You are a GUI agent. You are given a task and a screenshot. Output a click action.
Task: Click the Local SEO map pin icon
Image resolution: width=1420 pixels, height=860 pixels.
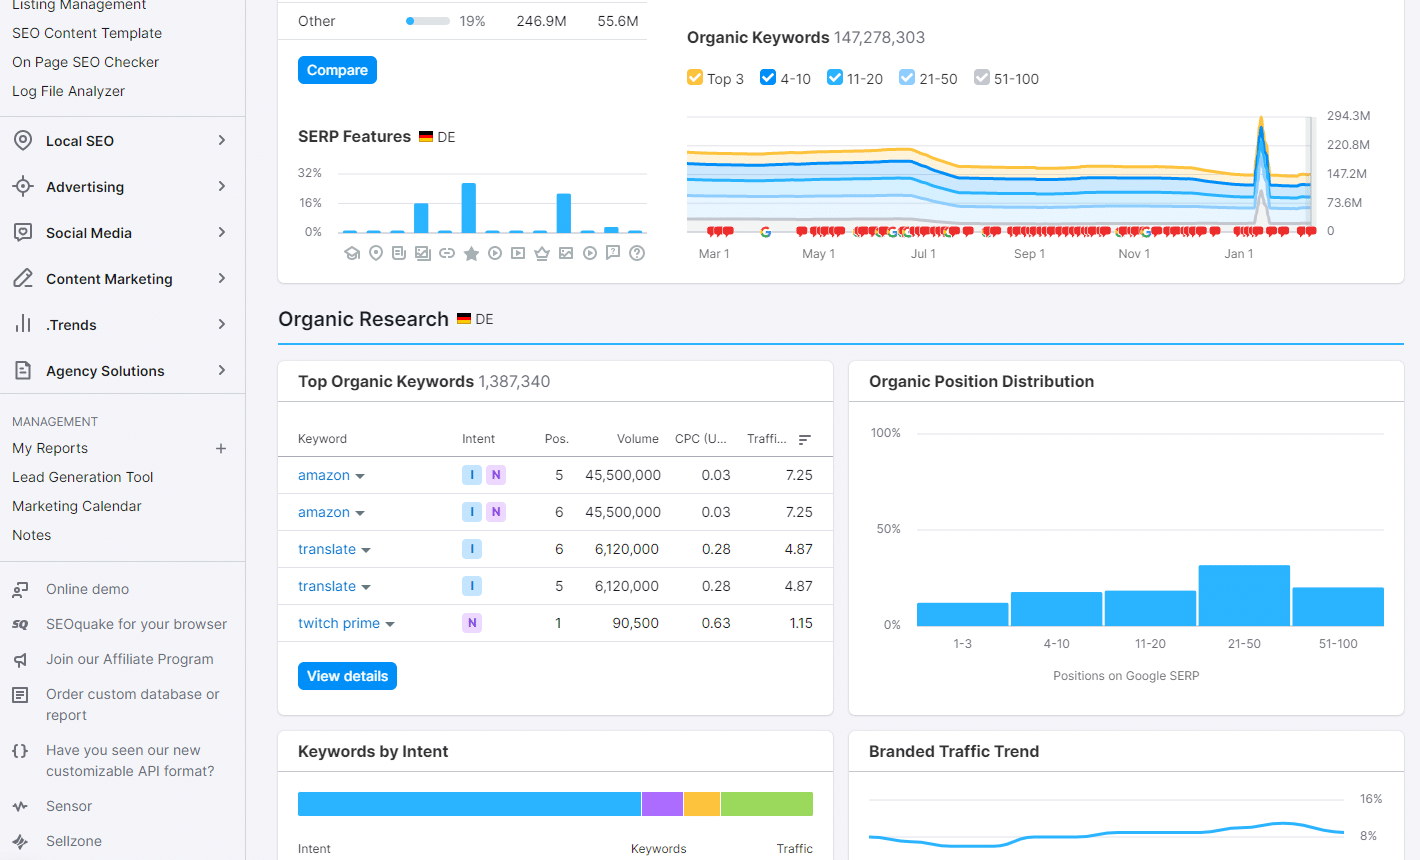23,141
